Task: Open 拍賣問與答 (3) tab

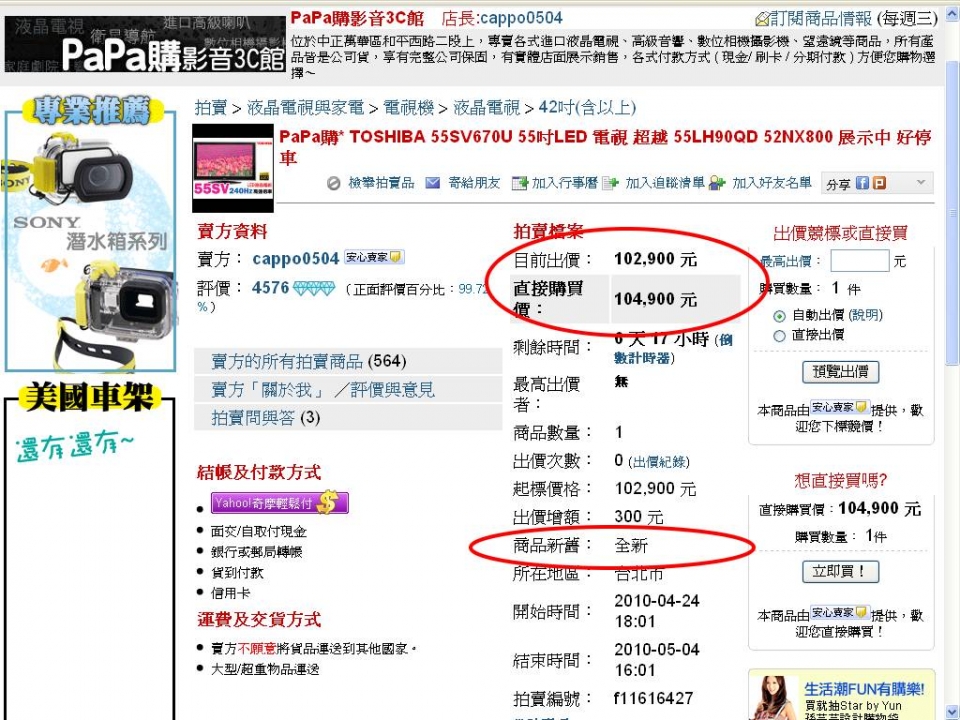Action: [348, 418]
